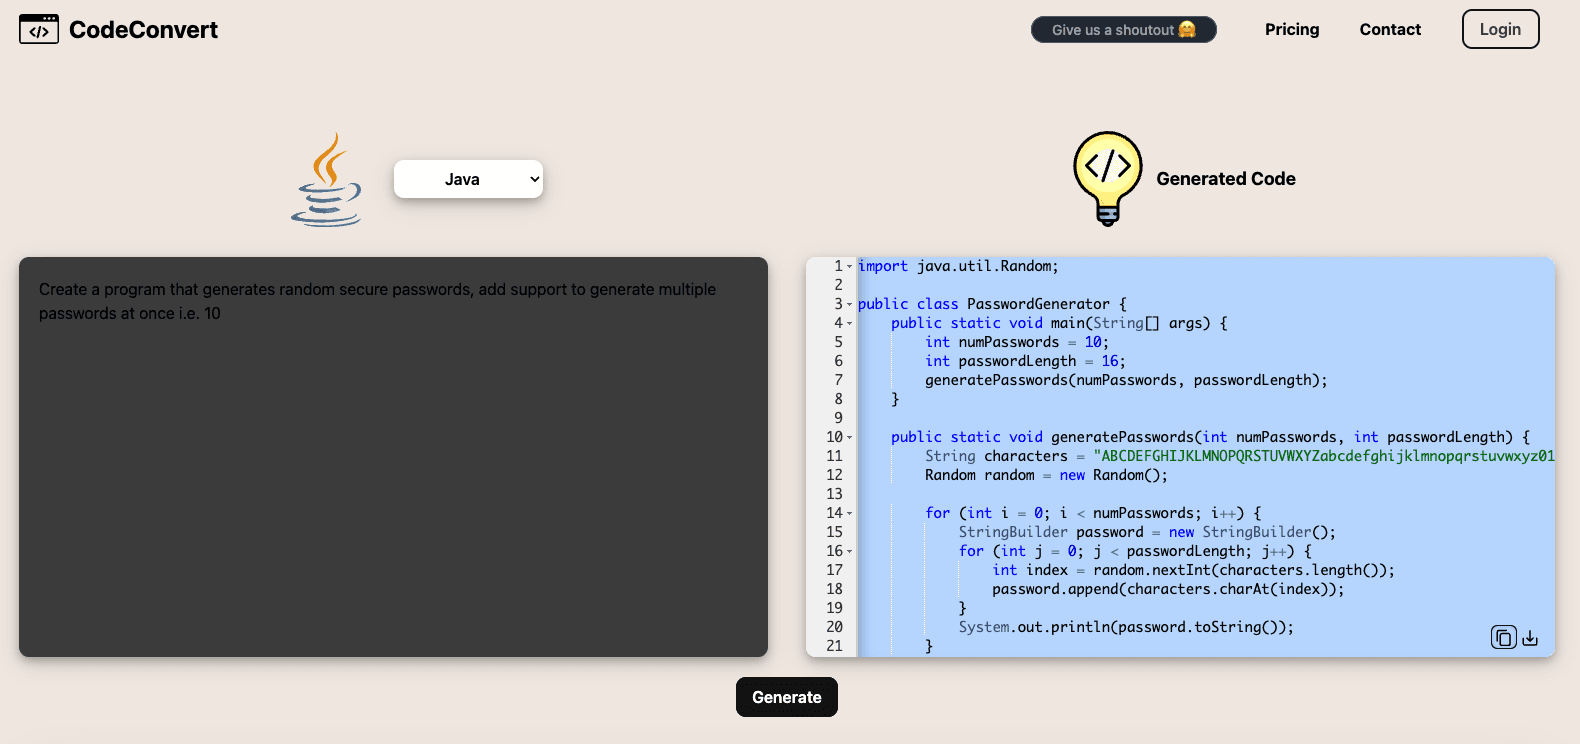Image resolution: width=1580 pixels, height=744 pixels.
Task: Click the lightbulb Generated Code icon
Action: point(1108,179)
